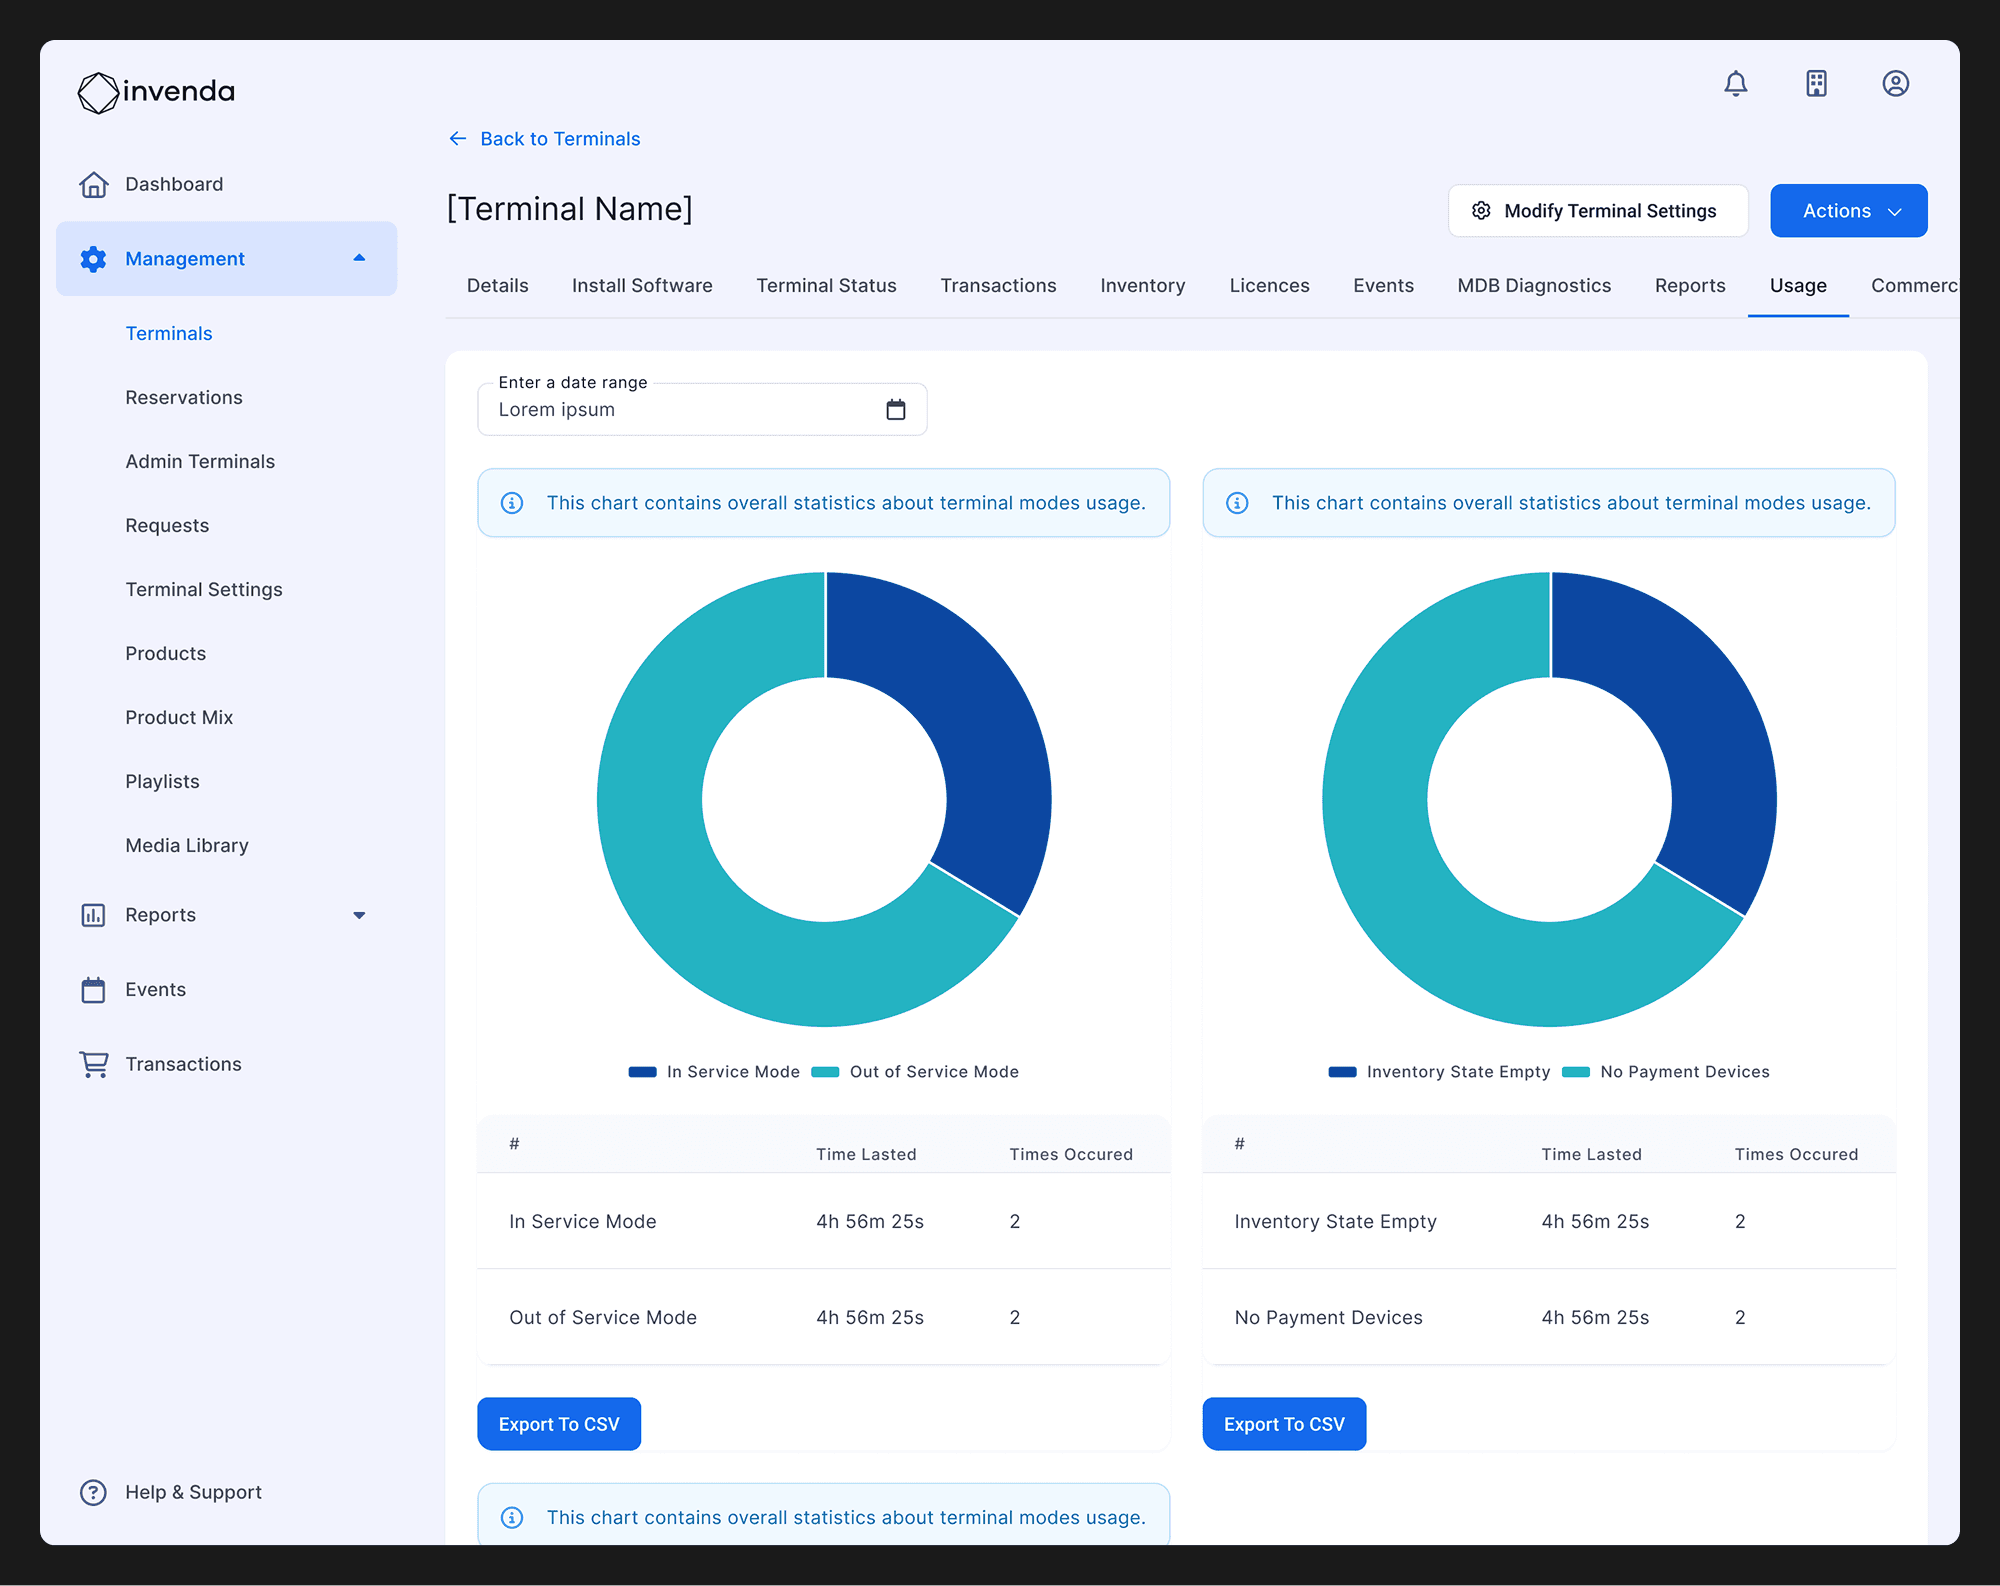The image size is (2000, 1586).
Task: Switch to the Details tab
Action: point(497,286)
